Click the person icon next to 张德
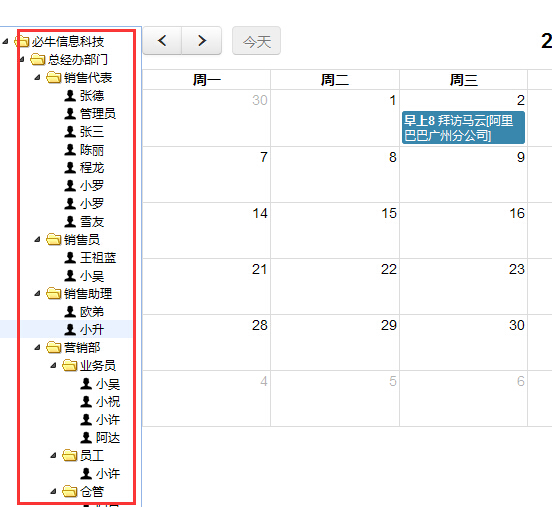The width and height of the screenshot is (552, 507). (70, 96)
